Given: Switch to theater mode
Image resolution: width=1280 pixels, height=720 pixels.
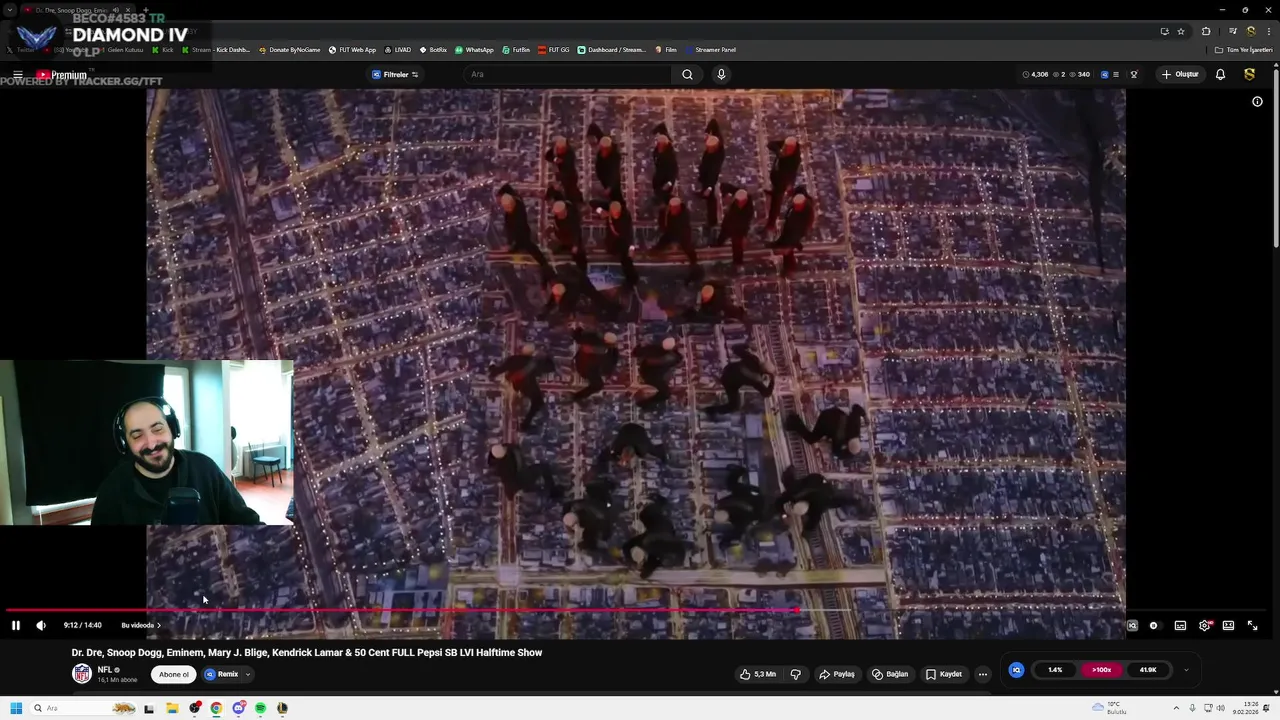Looking at the screenshot, I should click(1228, 625).
